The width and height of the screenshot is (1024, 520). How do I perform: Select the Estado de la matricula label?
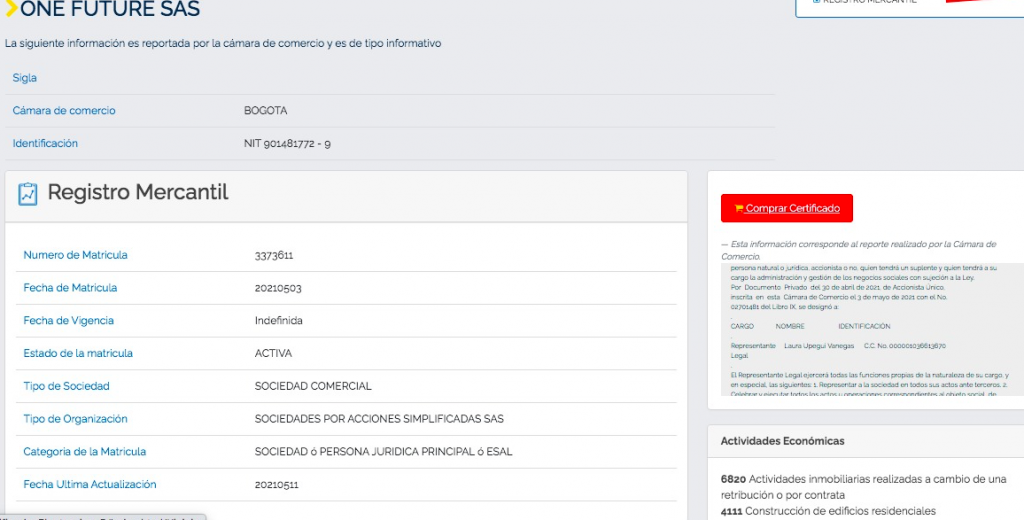click(x=78, y=353)
